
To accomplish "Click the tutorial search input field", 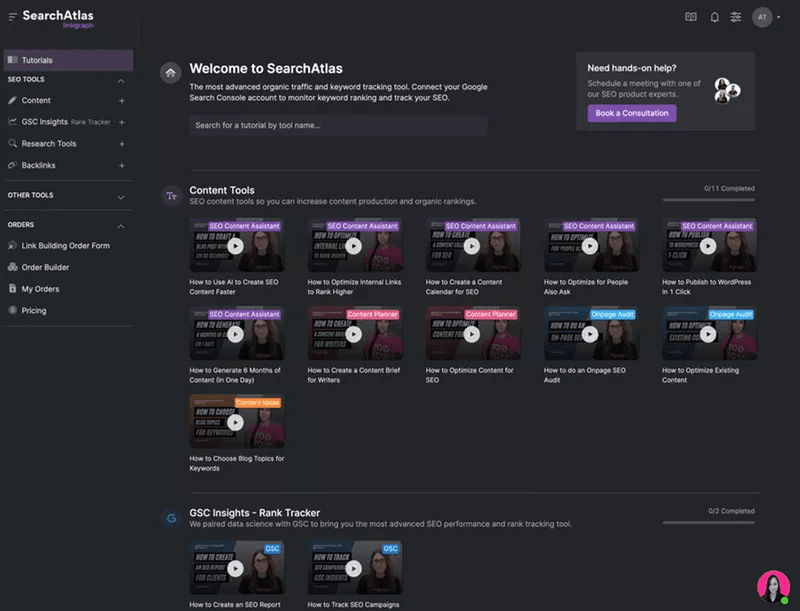I will pos(338,126).
